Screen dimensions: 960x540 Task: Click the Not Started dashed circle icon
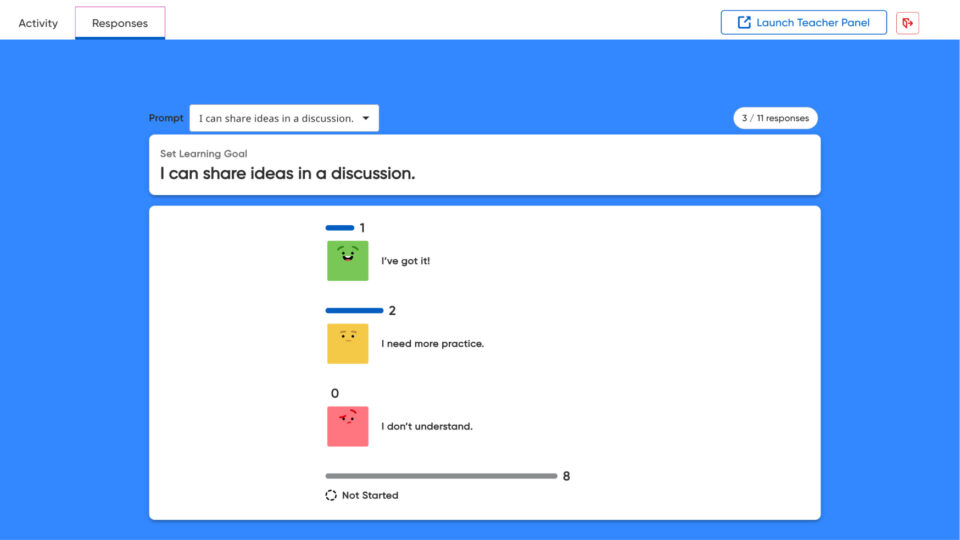pyautogui.click(x=331, y=495)
